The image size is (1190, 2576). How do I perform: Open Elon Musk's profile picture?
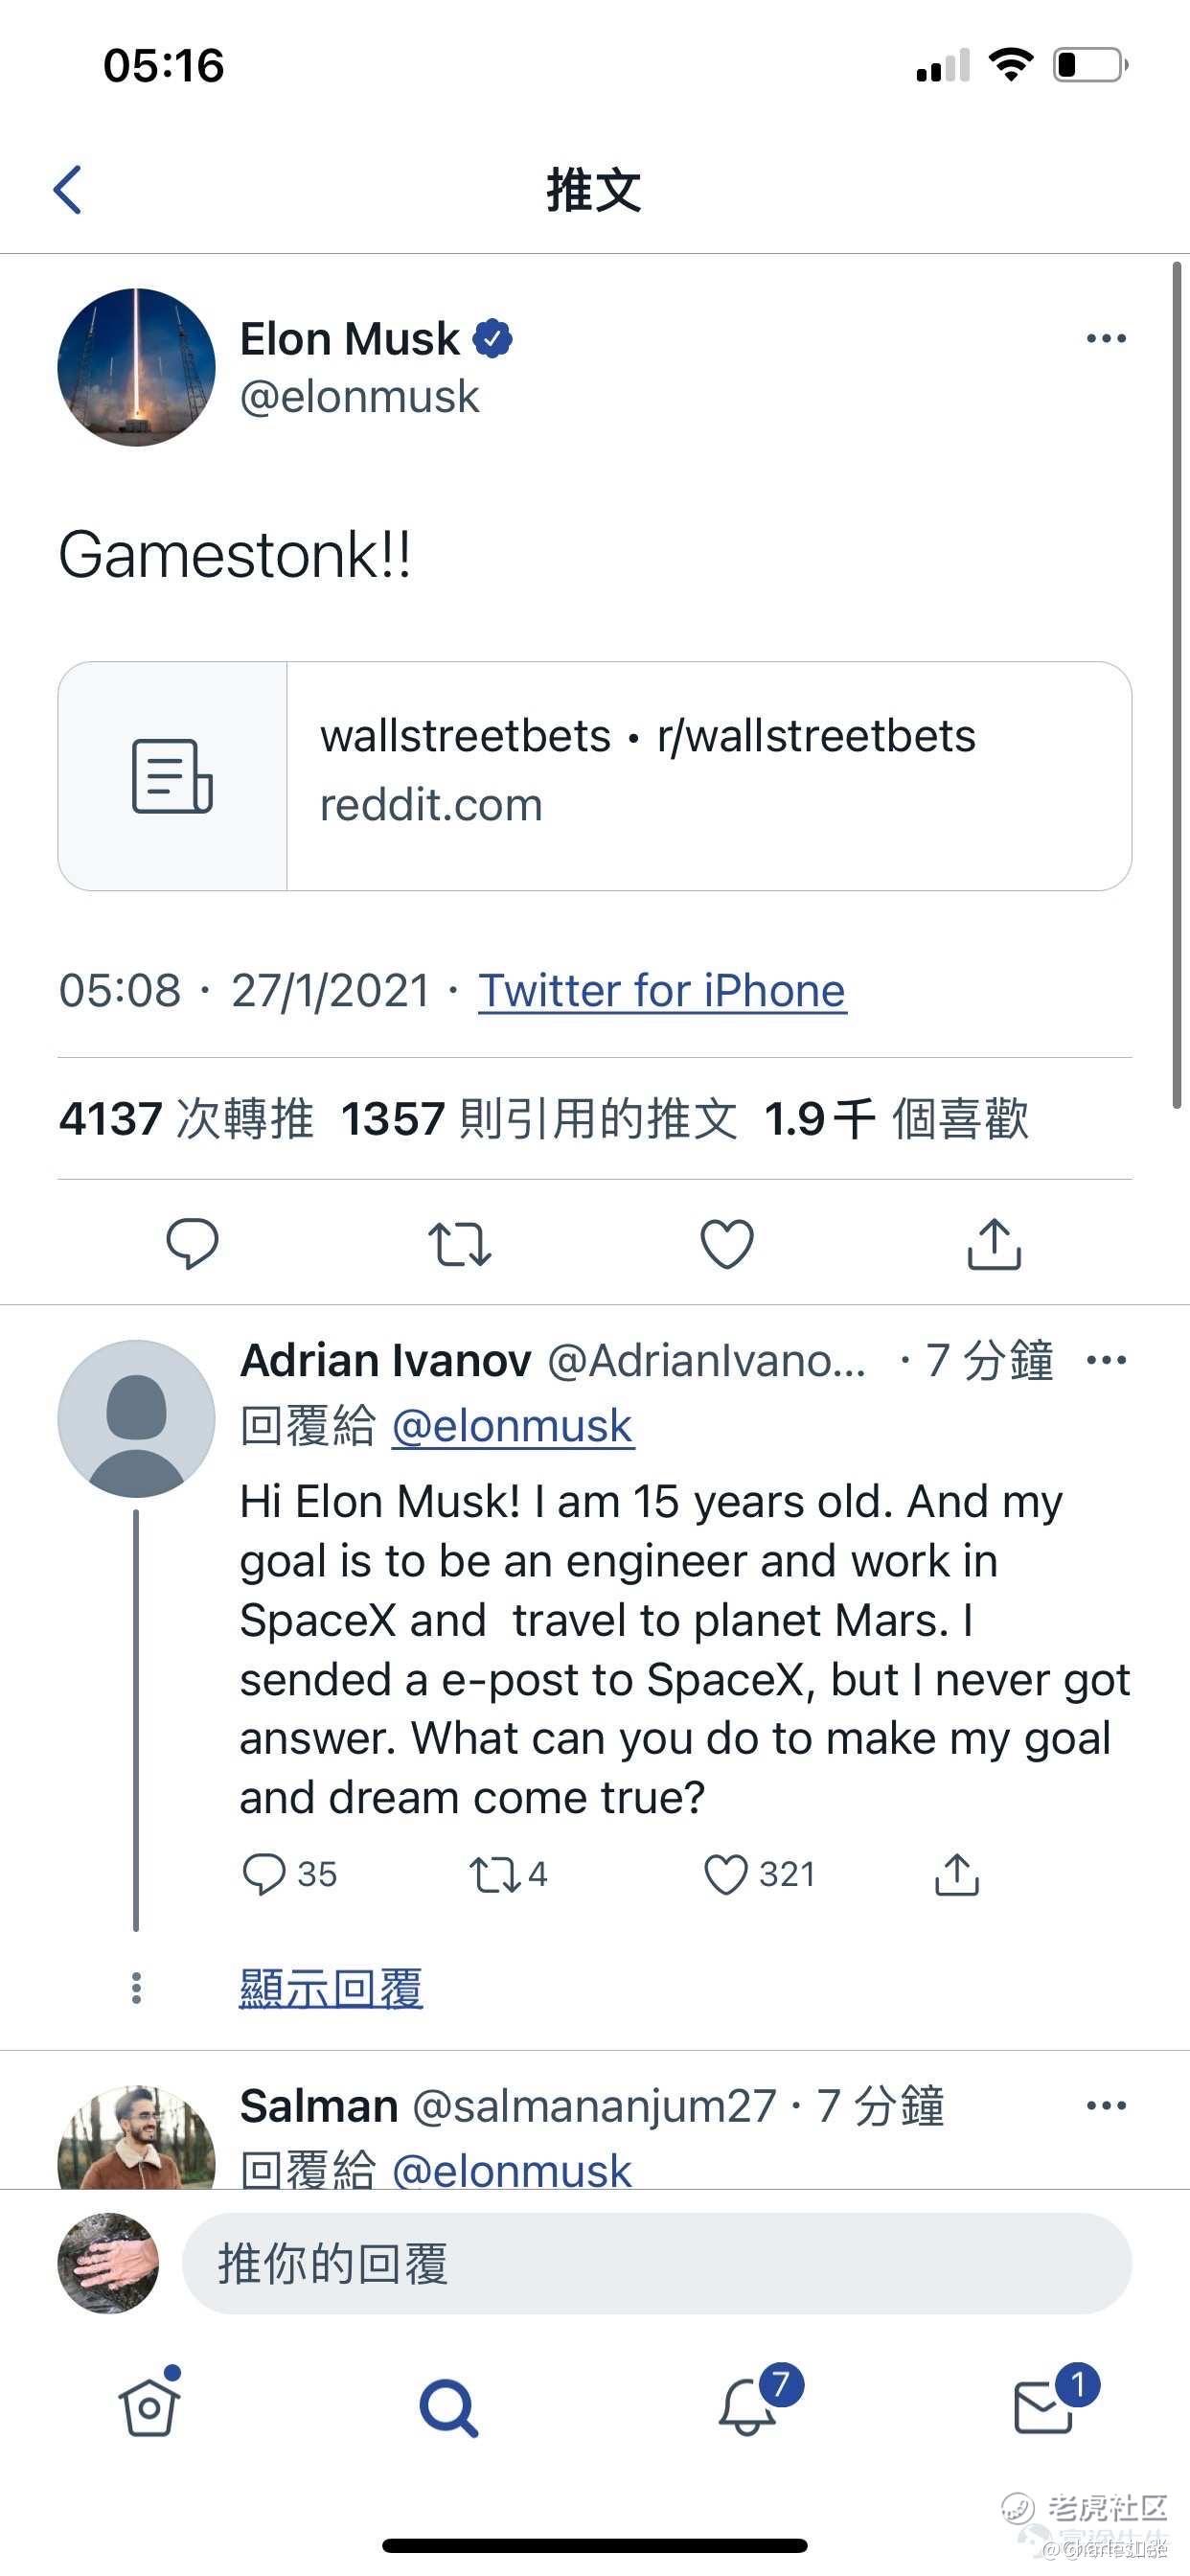pyautogui.click(x=137, y=367)
